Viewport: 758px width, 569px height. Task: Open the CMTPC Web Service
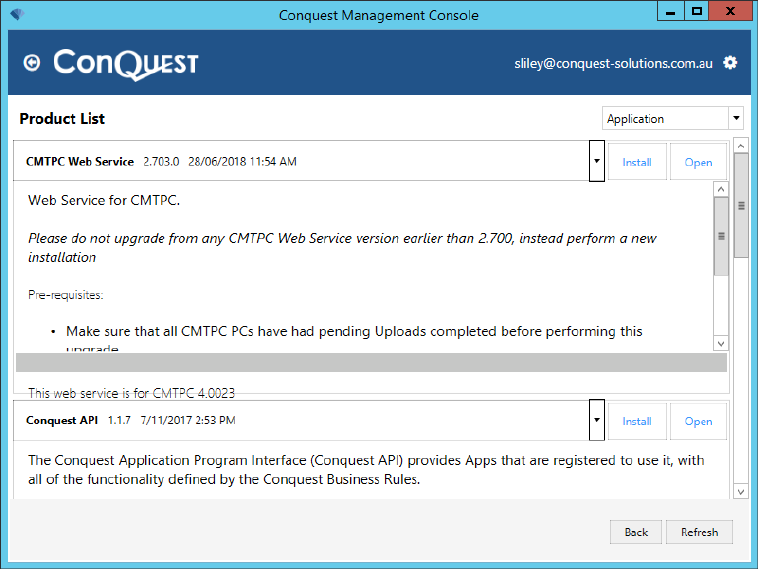coord(698,162)
